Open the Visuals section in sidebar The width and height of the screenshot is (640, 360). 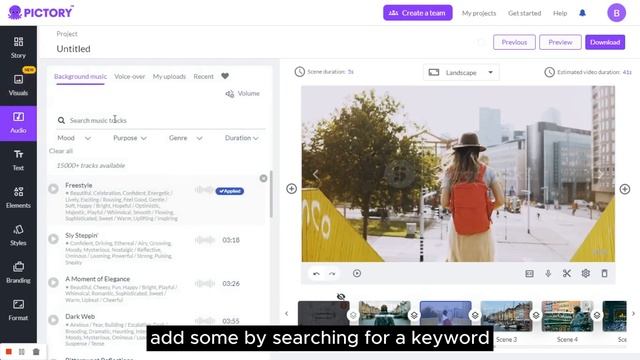pyautogui.click(x=18, y=85)
